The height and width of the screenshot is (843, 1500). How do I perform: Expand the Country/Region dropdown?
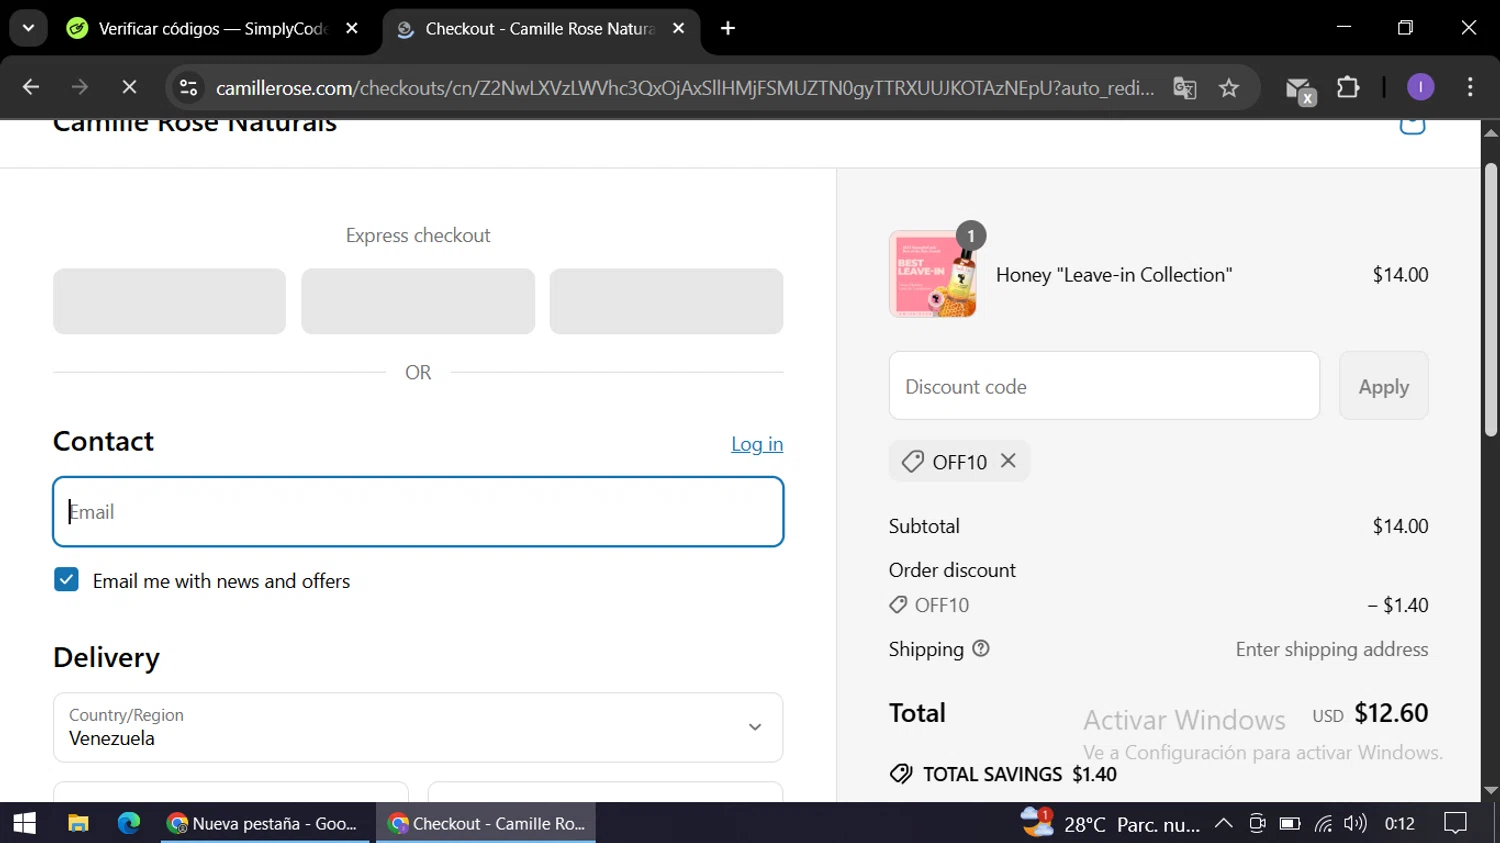coord(418,727)
